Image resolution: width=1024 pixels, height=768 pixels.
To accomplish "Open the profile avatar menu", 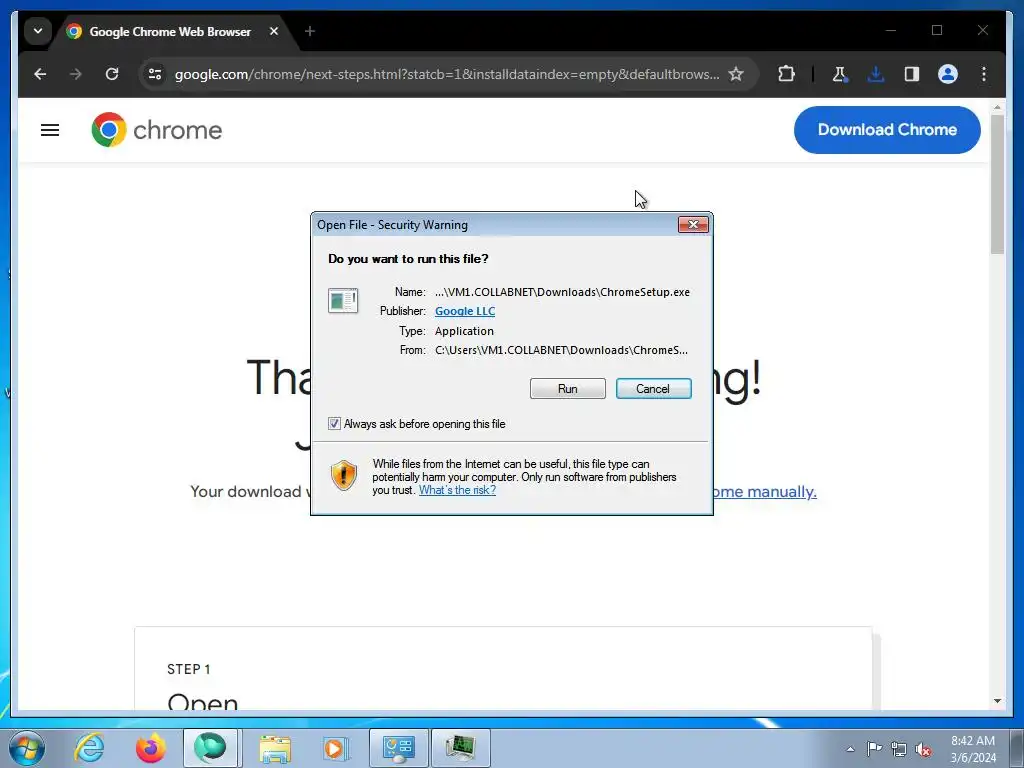I will coord(948,74).
